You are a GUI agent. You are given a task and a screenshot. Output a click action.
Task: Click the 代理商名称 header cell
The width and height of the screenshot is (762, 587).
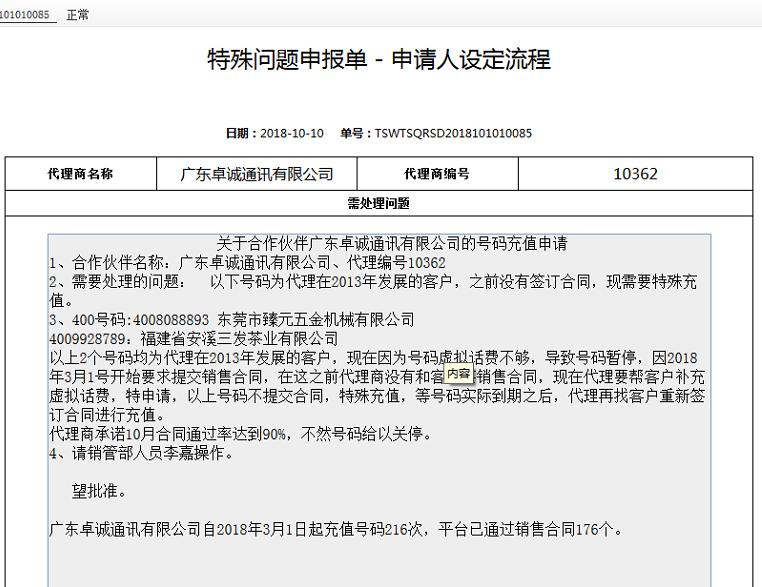point(80,174)
